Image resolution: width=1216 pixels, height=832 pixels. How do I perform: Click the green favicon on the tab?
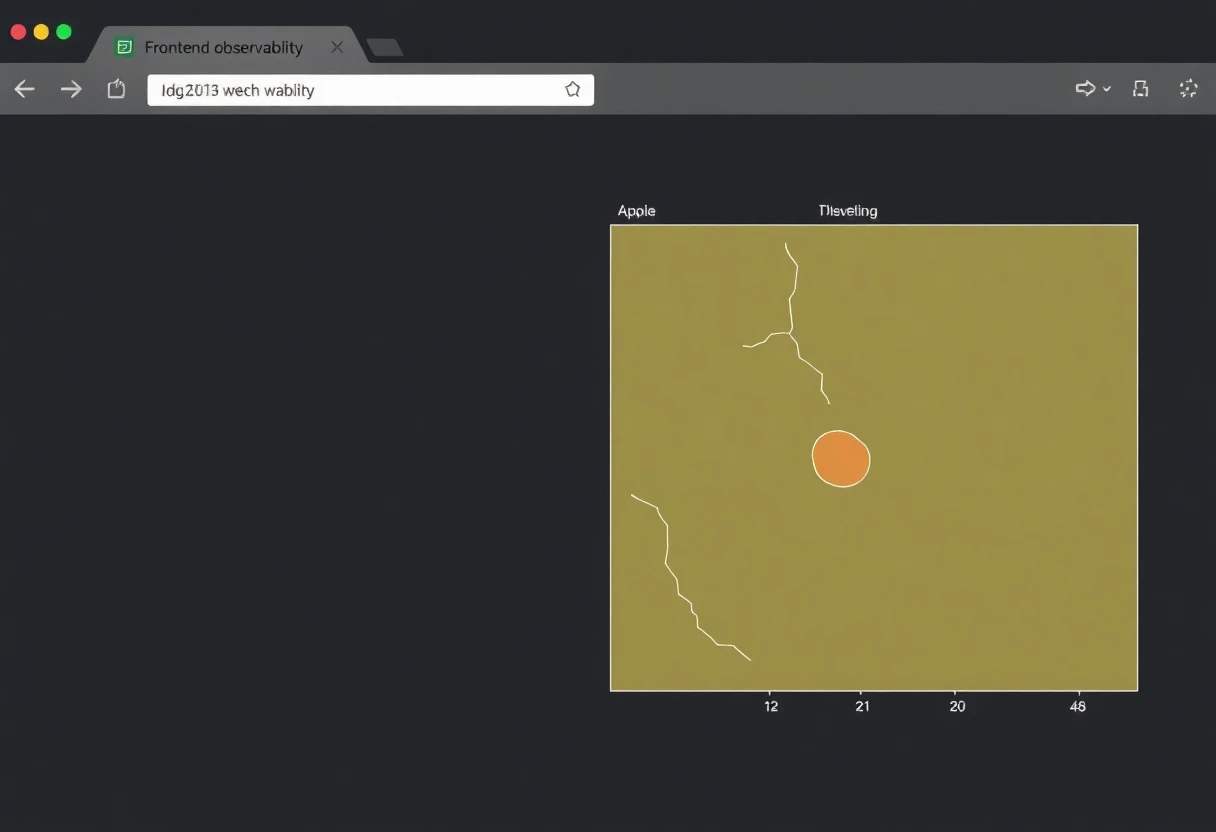coord(124,47)
